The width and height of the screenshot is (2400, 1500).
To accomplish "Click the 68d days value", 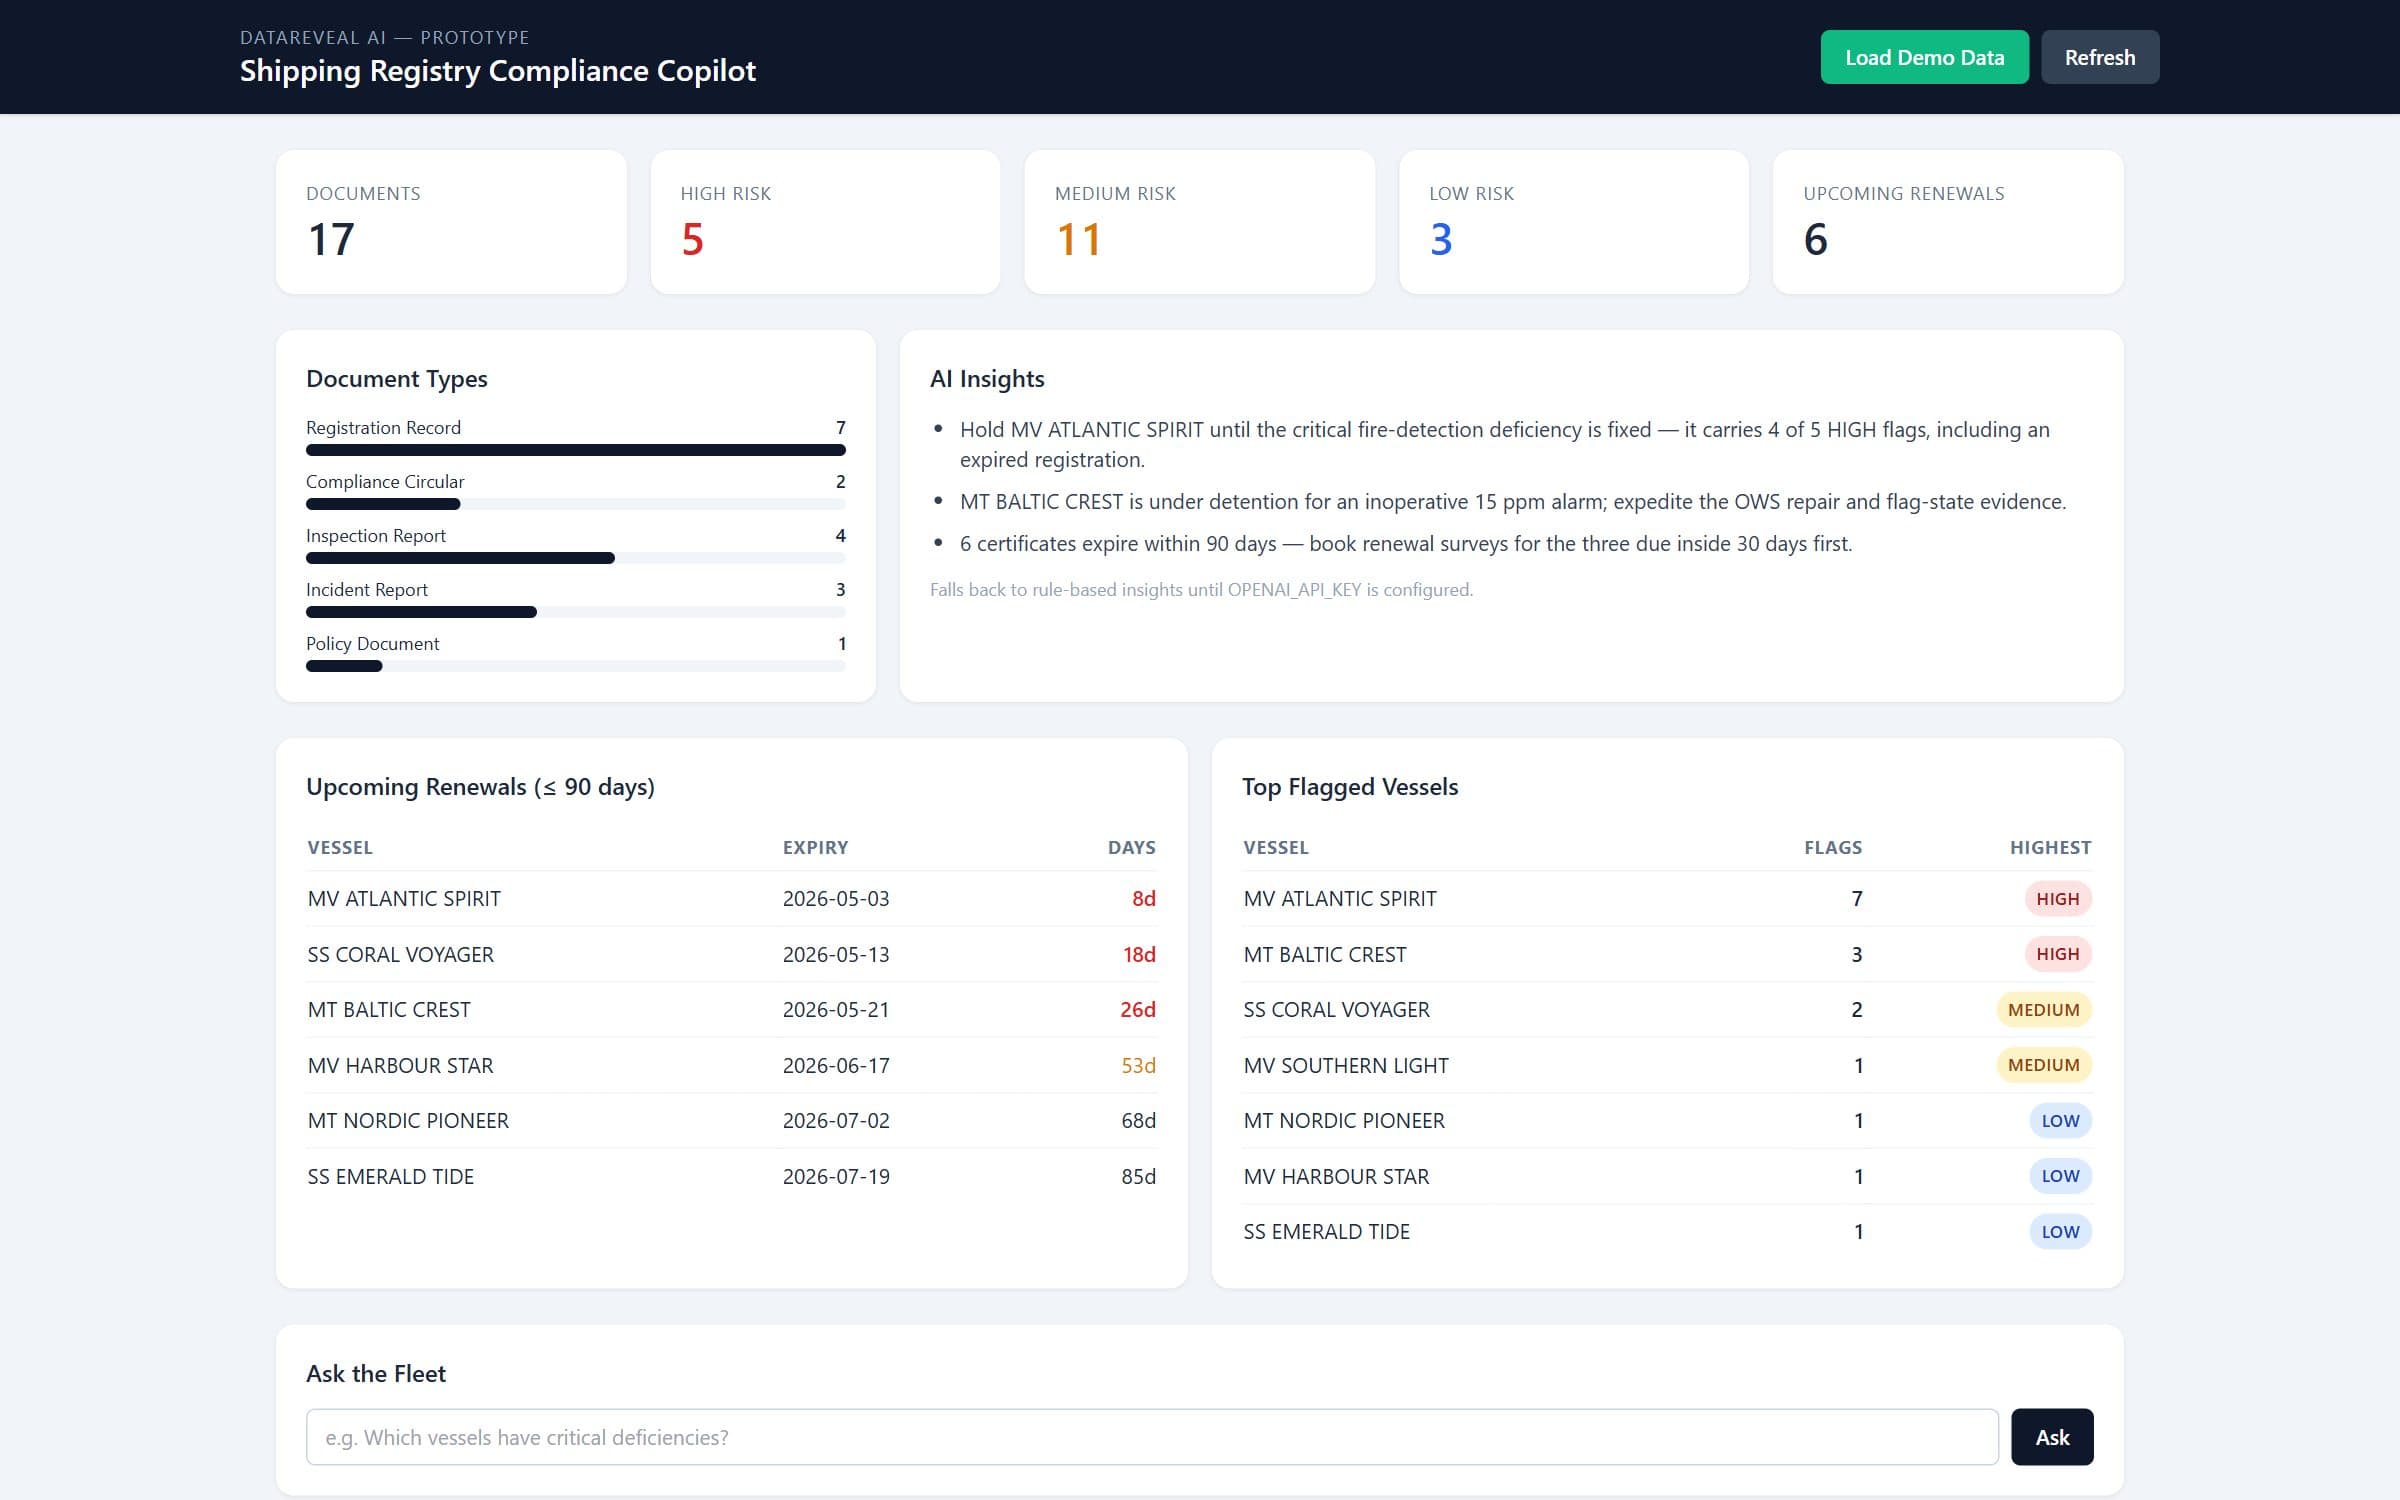I will (x=1138, y=1120).
